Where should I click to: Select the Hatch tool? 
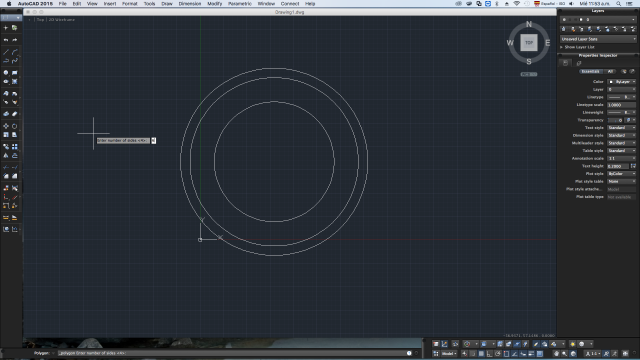tap(15, 82)
